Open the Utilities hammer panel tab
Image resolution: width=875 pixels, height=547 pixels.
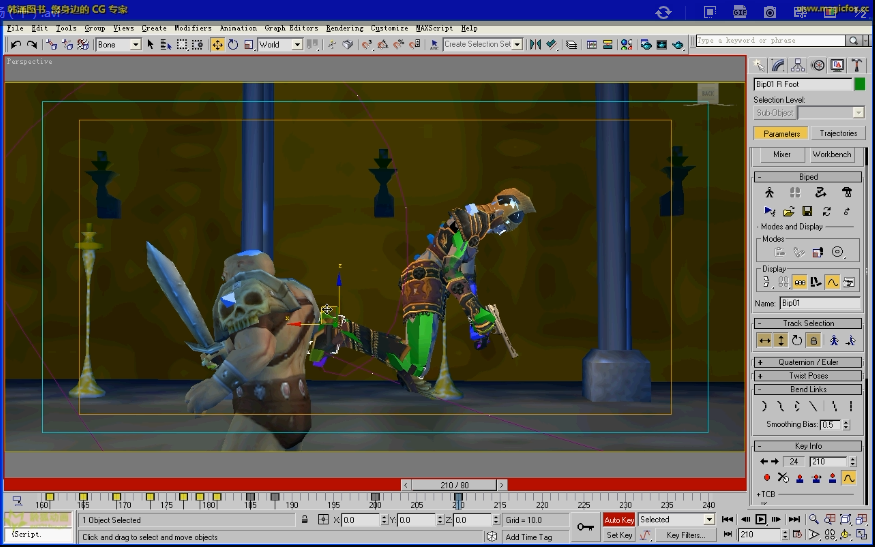[x=857, y=66]
